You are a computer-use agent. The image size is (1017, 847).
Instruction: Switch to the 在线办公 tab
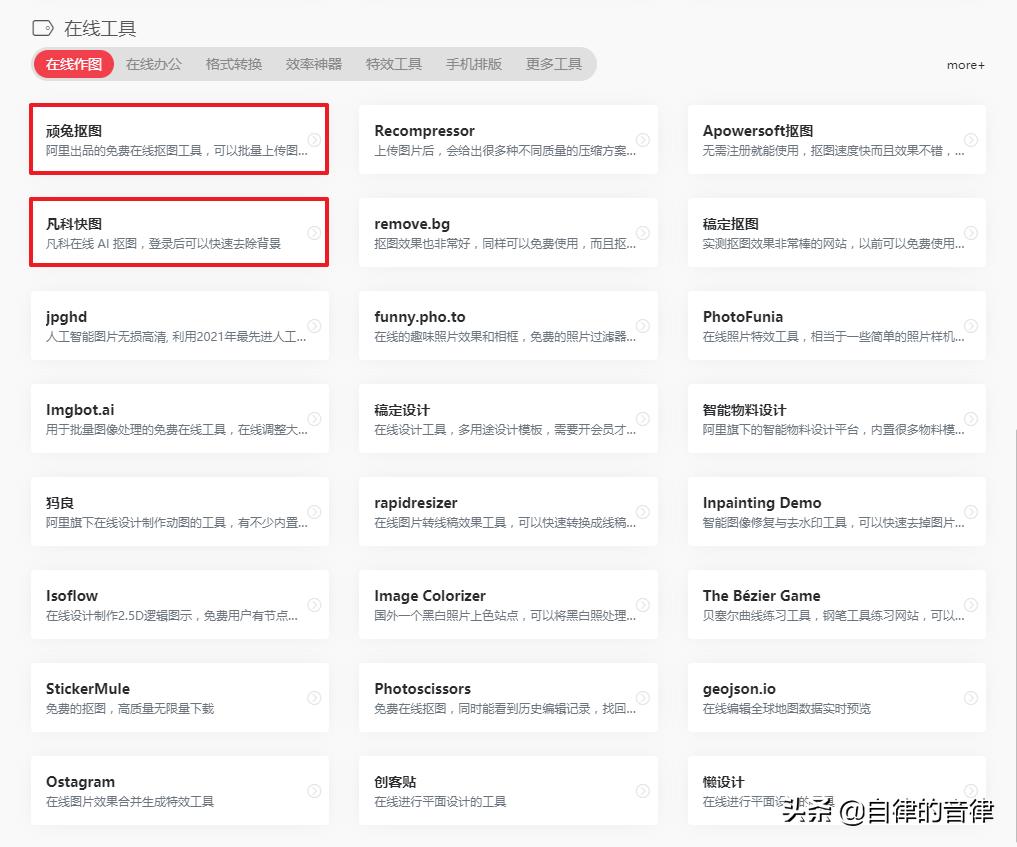click(x=152, y=63)
